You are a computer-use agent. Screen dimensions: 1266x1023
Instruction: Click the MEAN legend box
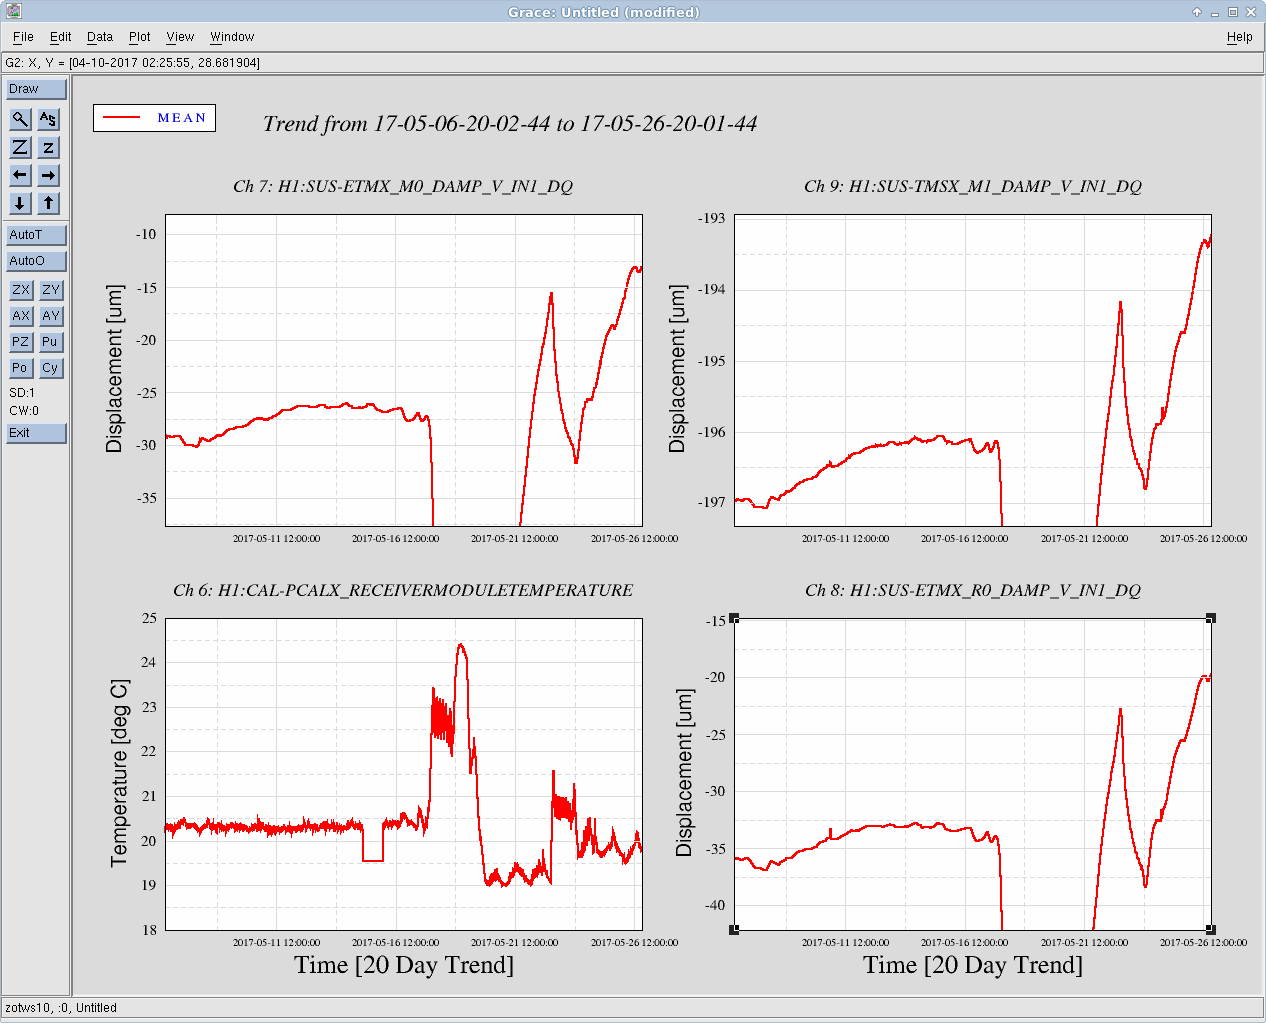tap(155, 118)
